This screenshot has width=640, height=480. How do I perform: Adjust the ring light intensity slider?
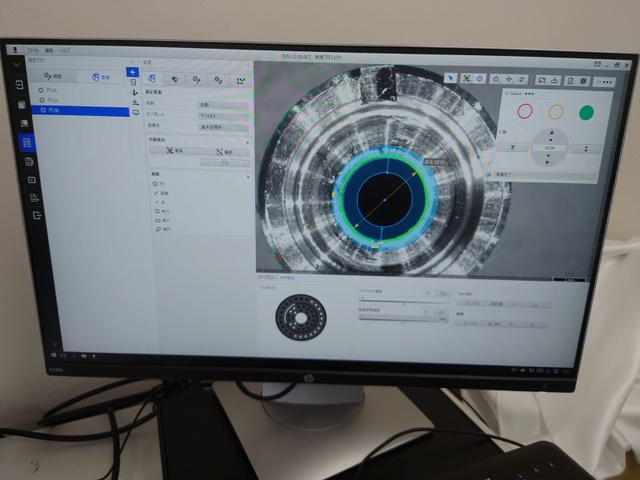[403, 301]
